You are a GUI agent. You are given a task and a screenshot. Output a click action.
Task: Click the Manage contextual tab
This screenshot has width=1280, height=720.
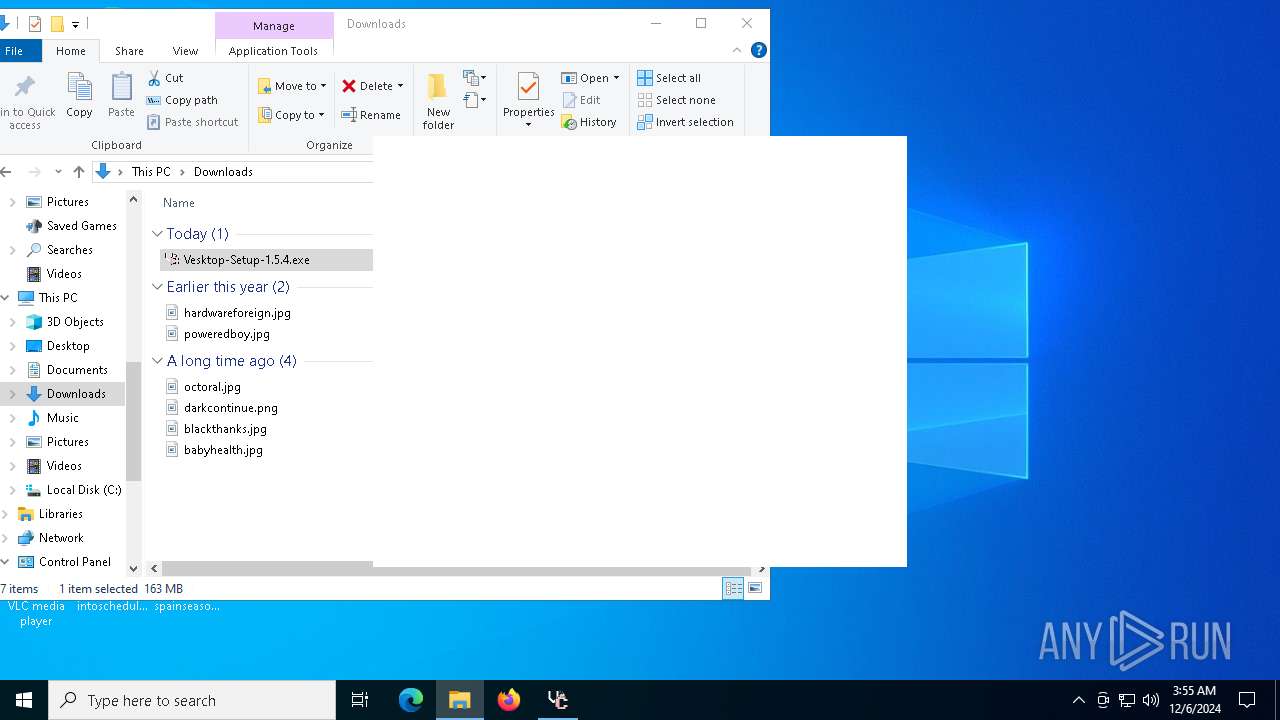(274, 26)
